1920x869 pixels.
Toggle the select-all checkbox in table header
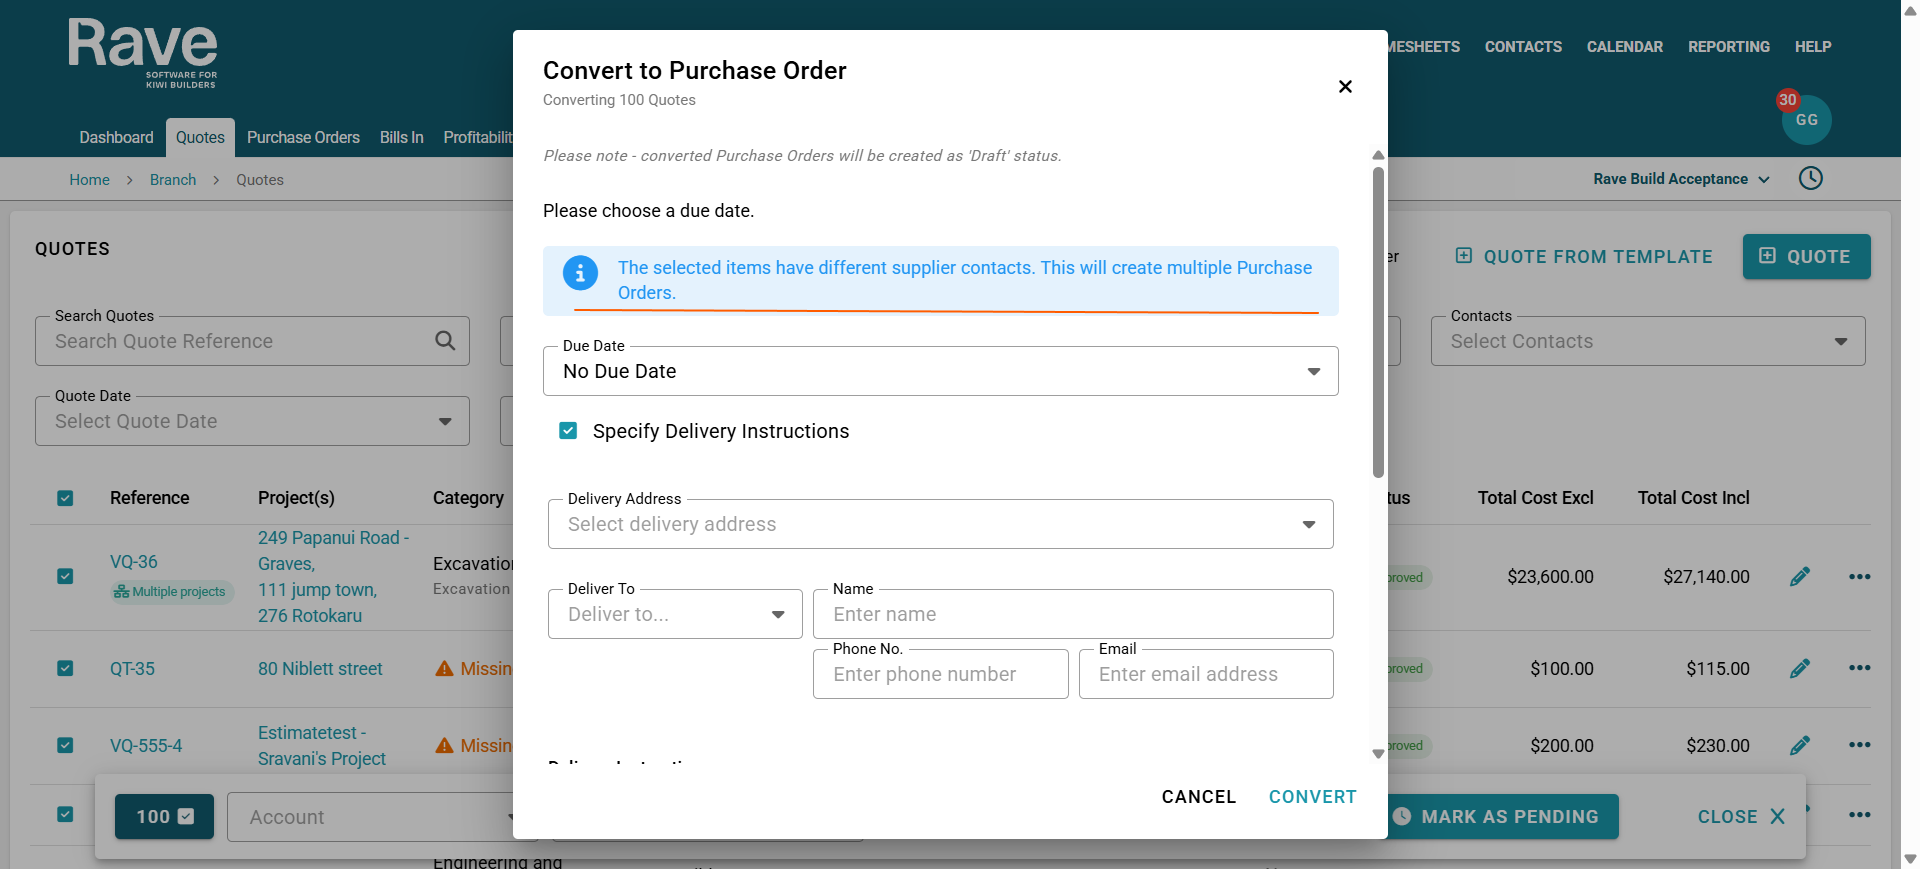65,498
